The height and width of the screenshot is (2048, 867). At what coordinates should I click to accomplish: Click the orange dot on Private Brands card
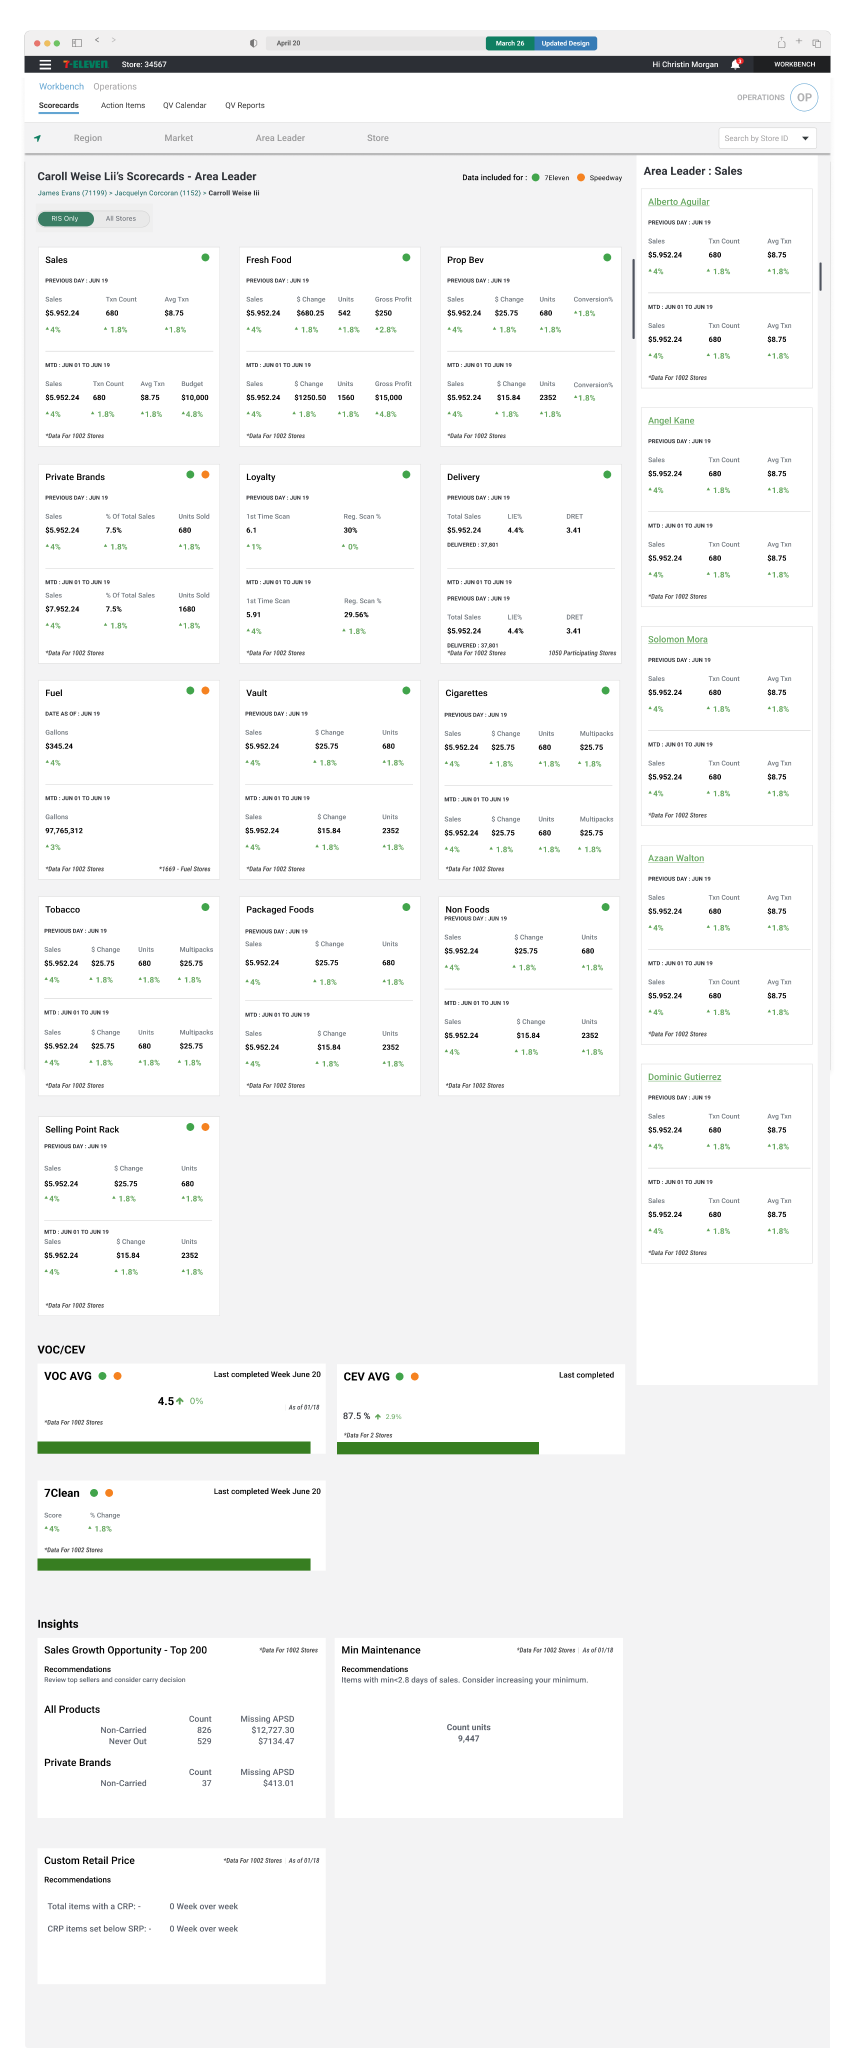tap(205, 474)
